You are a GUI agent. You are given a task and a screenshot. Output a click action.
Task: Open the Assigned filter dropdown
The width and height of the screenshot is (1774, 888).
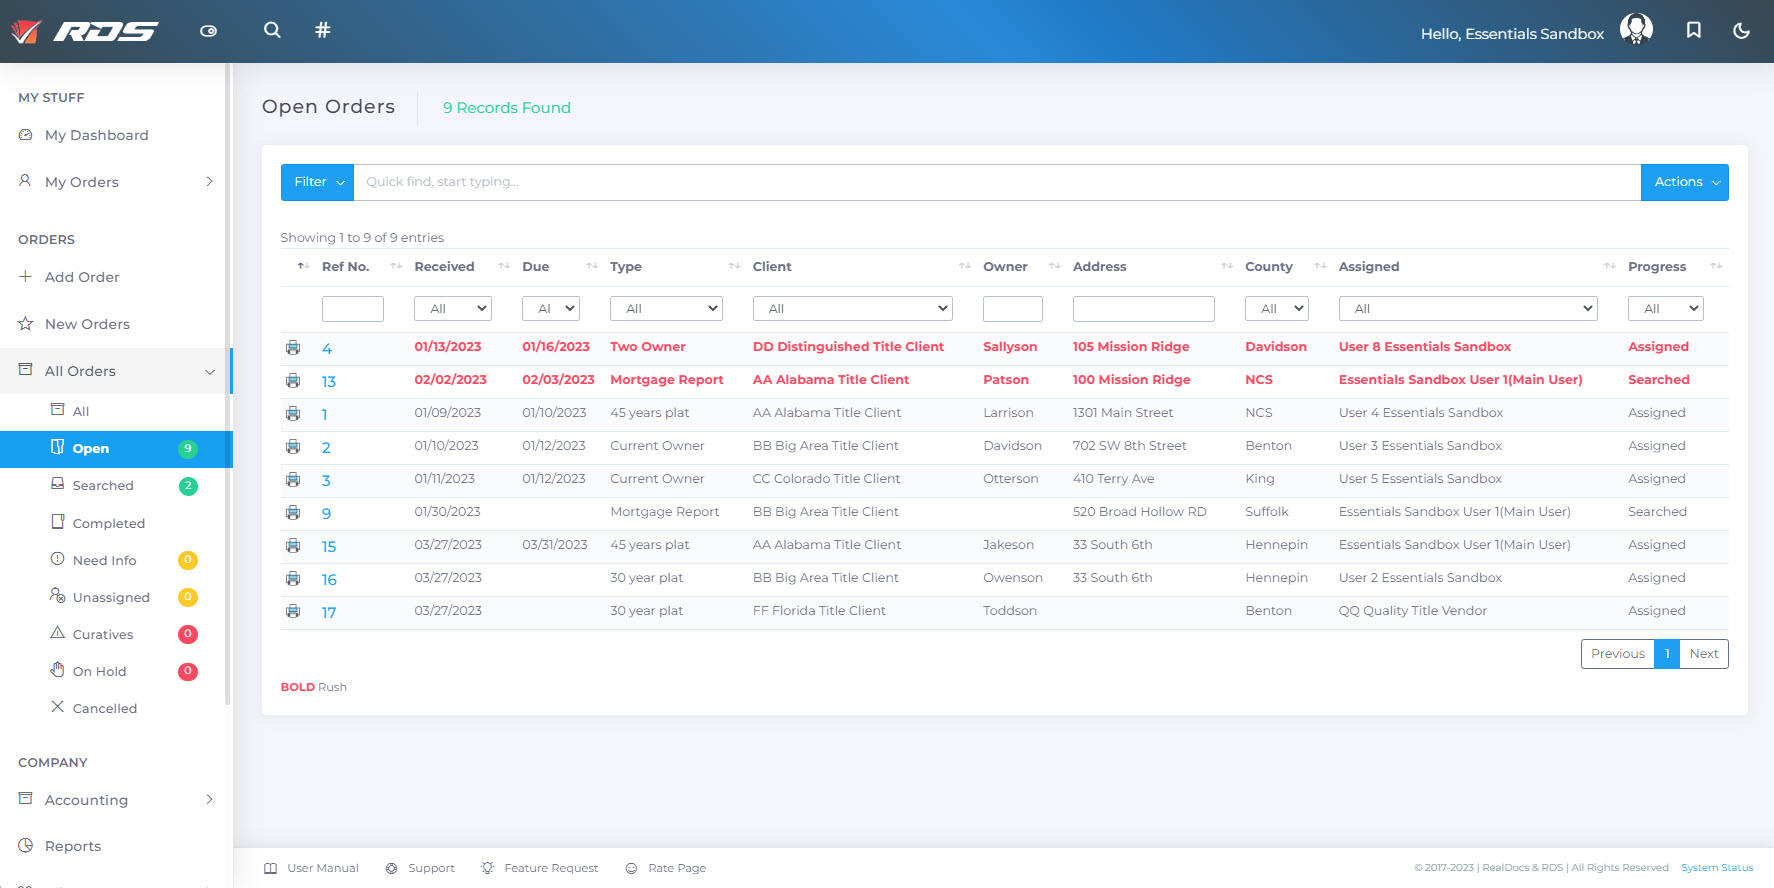click(x=1468, y=309)
